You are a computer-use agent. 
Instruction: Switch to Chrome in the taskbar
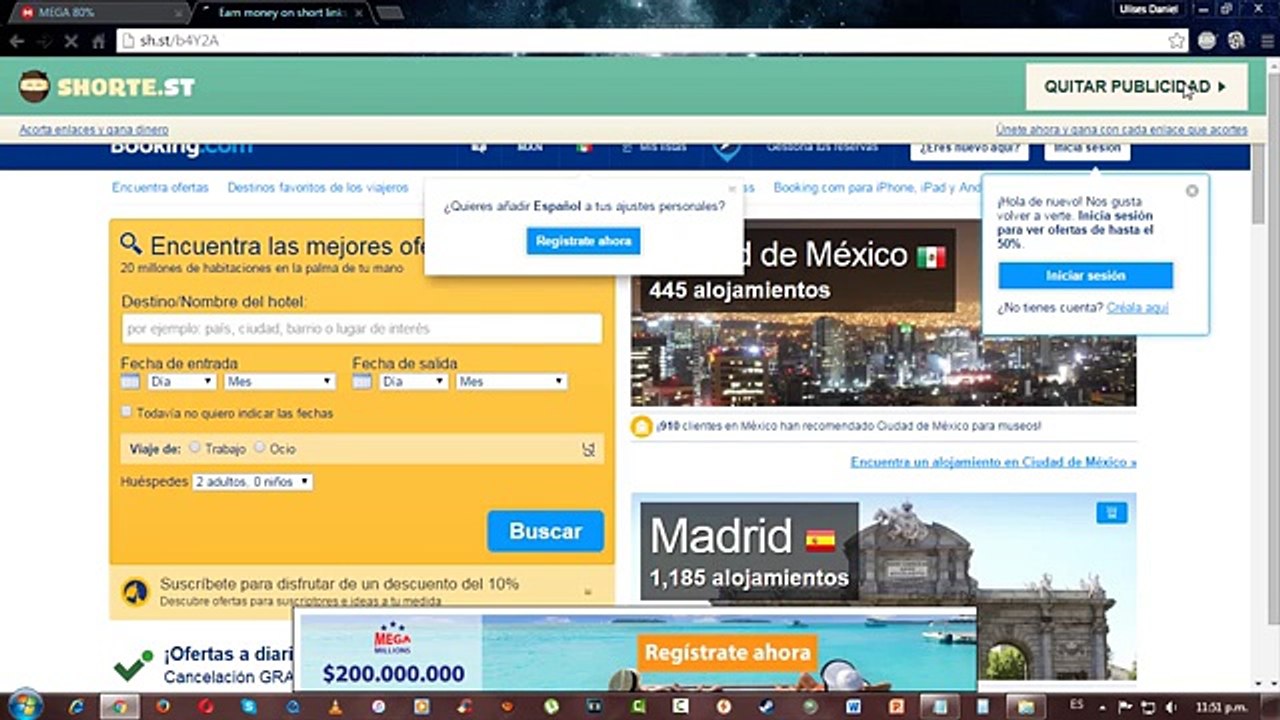[120, 706]
